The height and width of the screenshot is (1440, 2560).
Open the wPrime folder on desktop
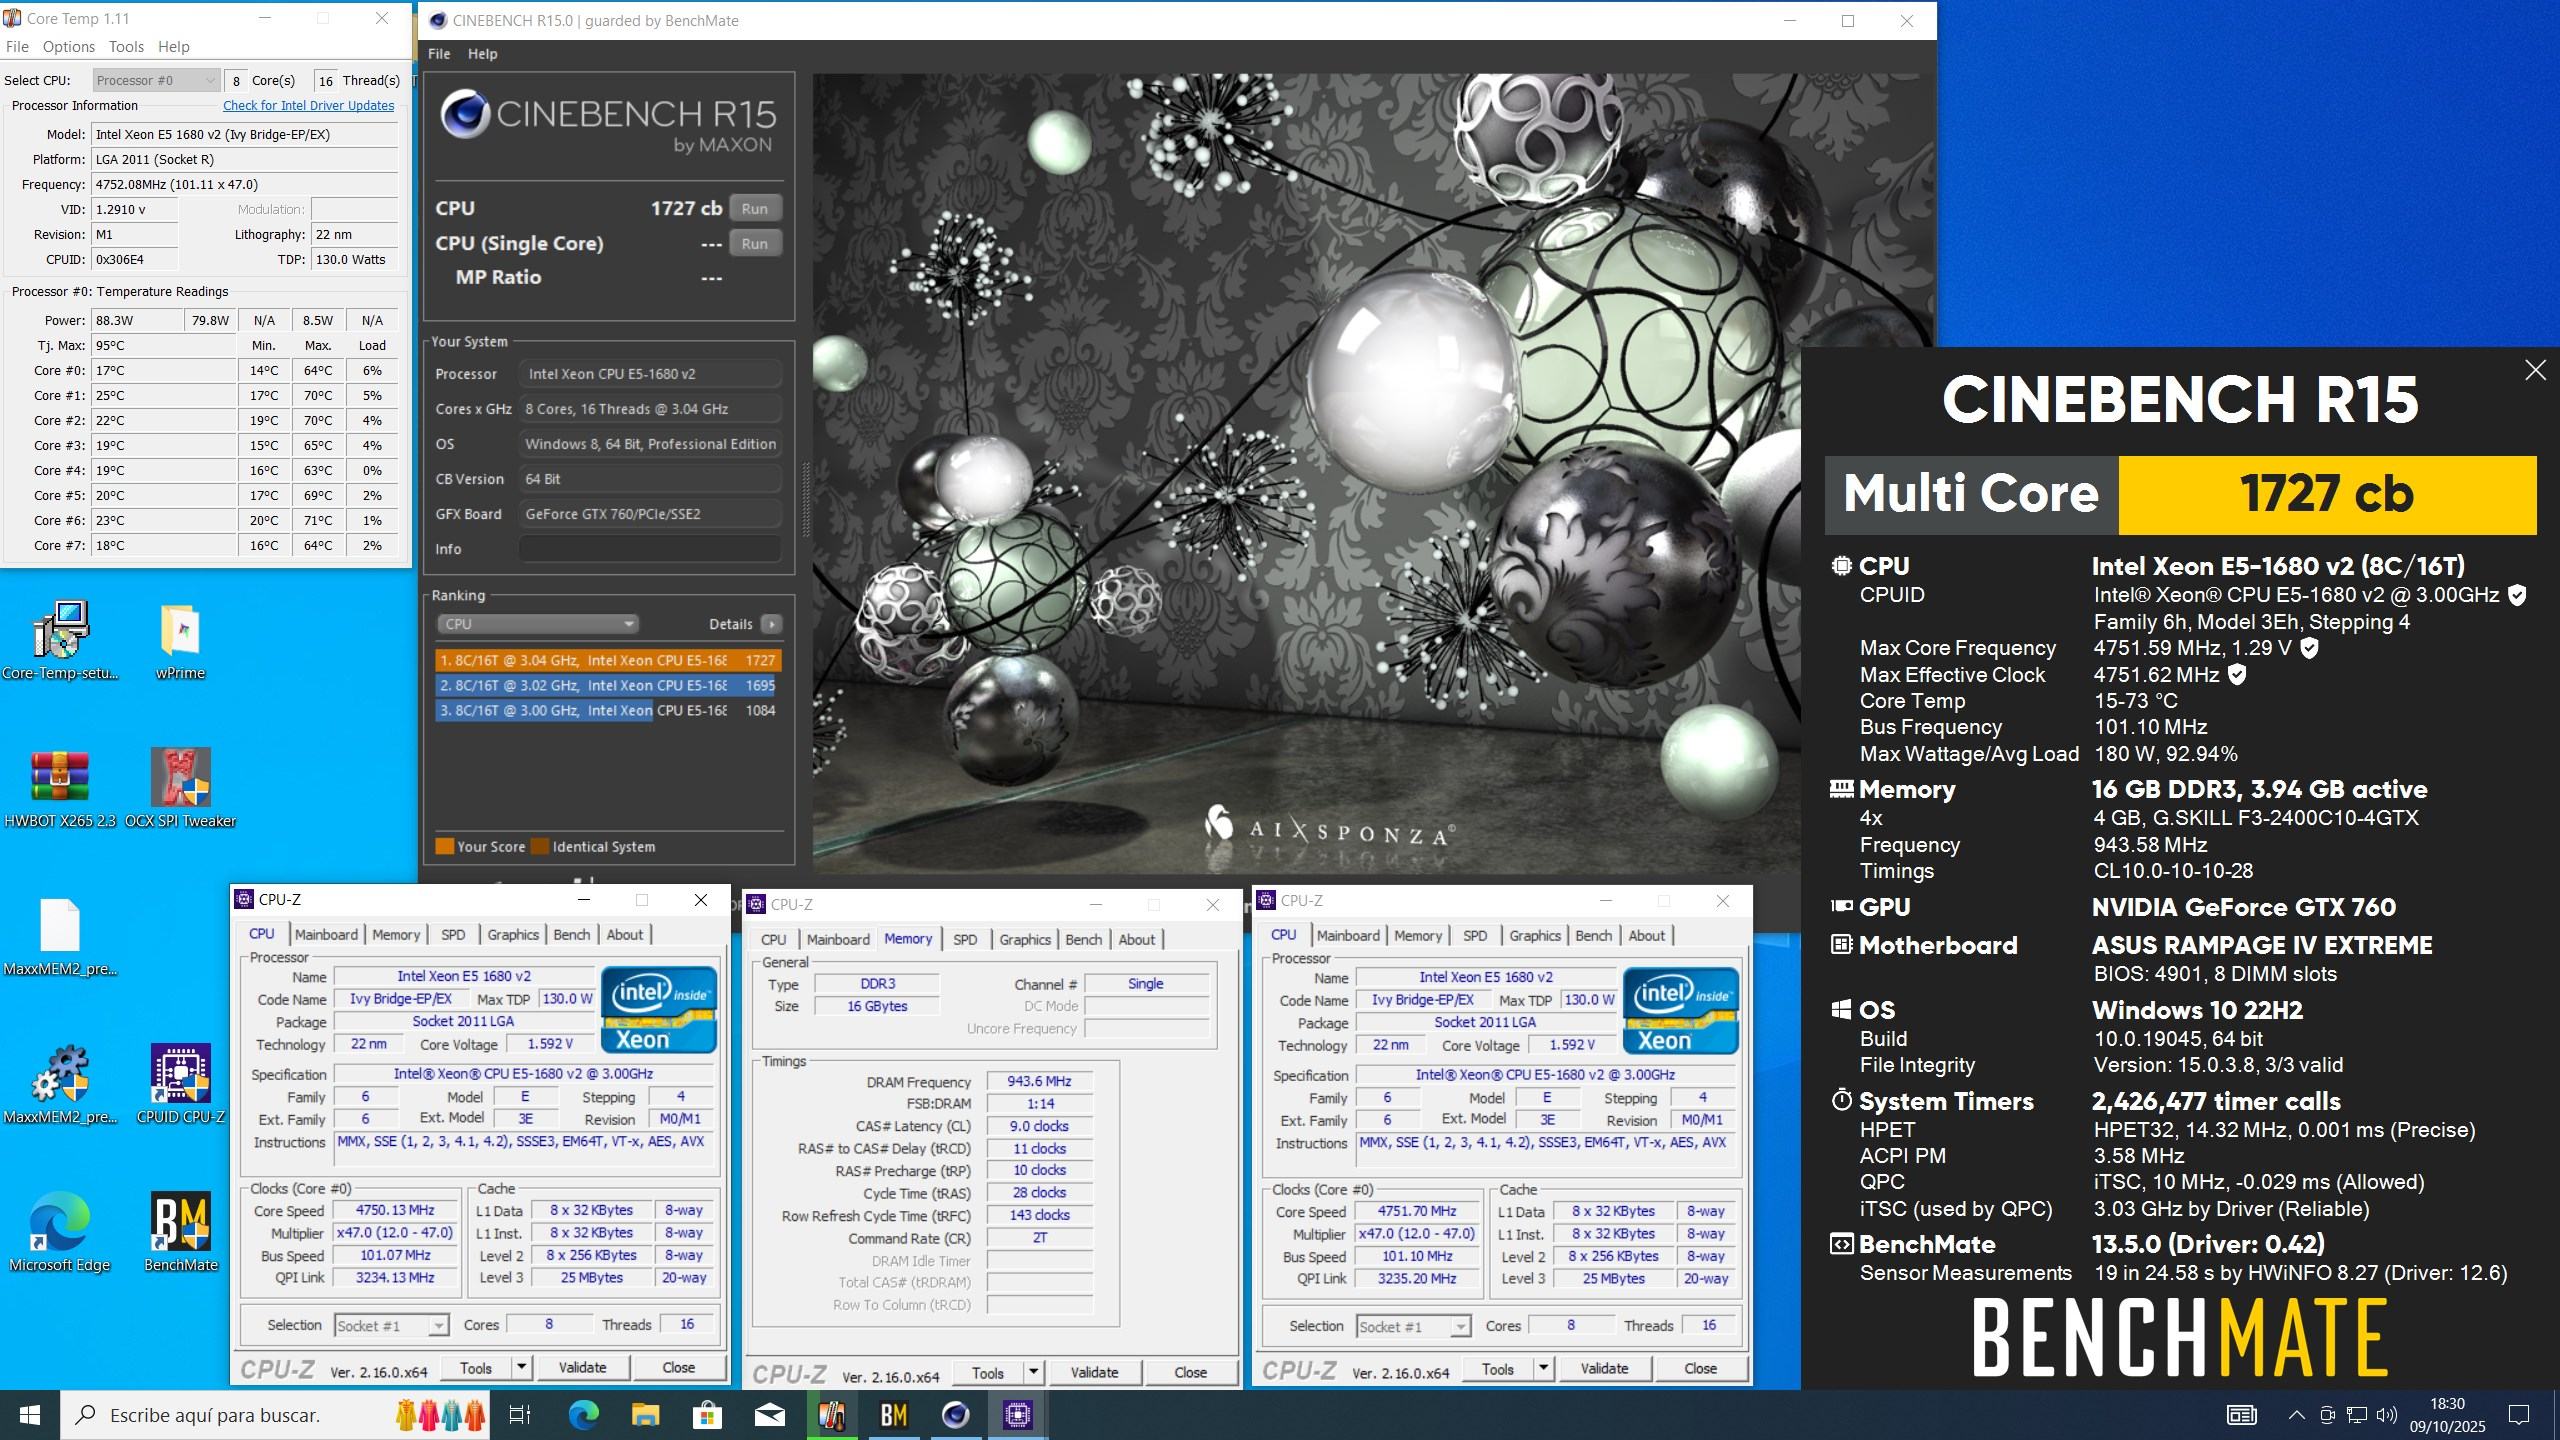[x=180, y=632]
